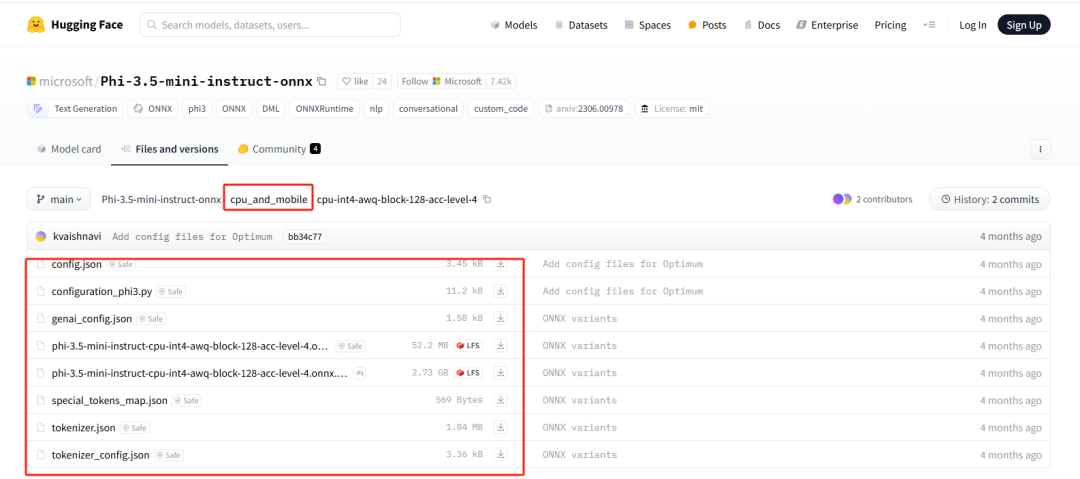The image size is (1080, 479).
Task: Open the kvaishnavi user profile
Action: pyautogui.click(x=77, y=236)
